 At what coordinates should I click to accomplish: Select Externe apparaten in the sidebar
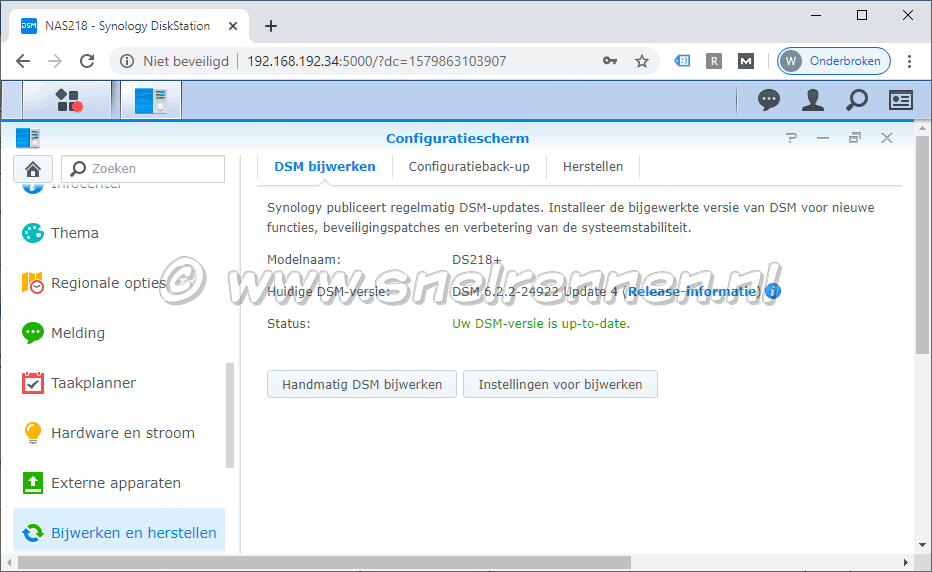(119, 483)
